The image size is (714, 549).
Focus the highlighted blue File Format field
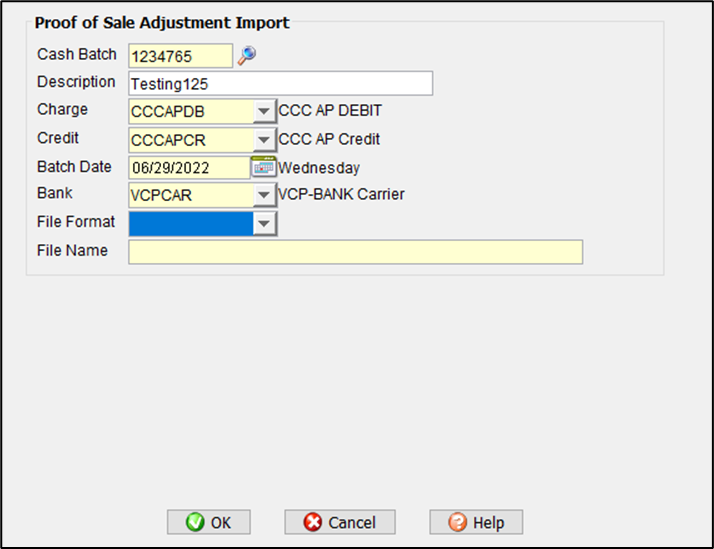click(x=190, y=223)
